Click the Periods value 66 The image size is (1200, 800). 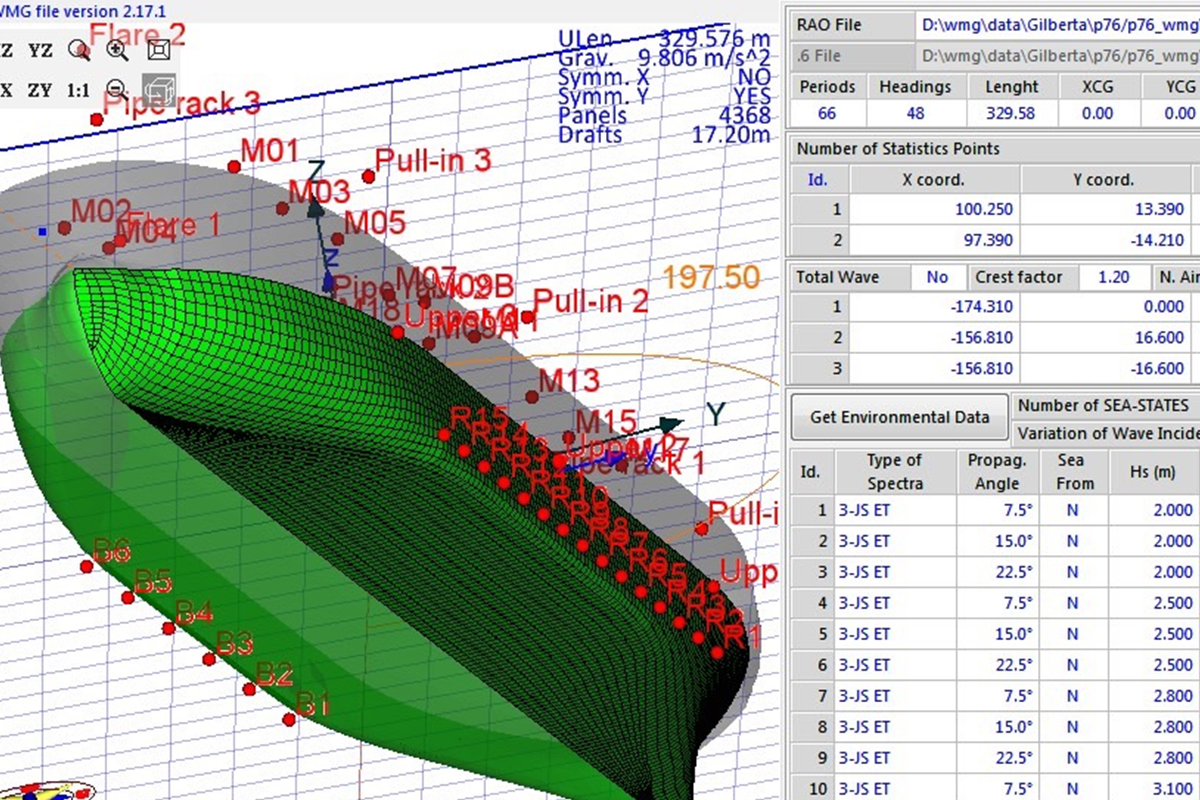coord(827,113)
